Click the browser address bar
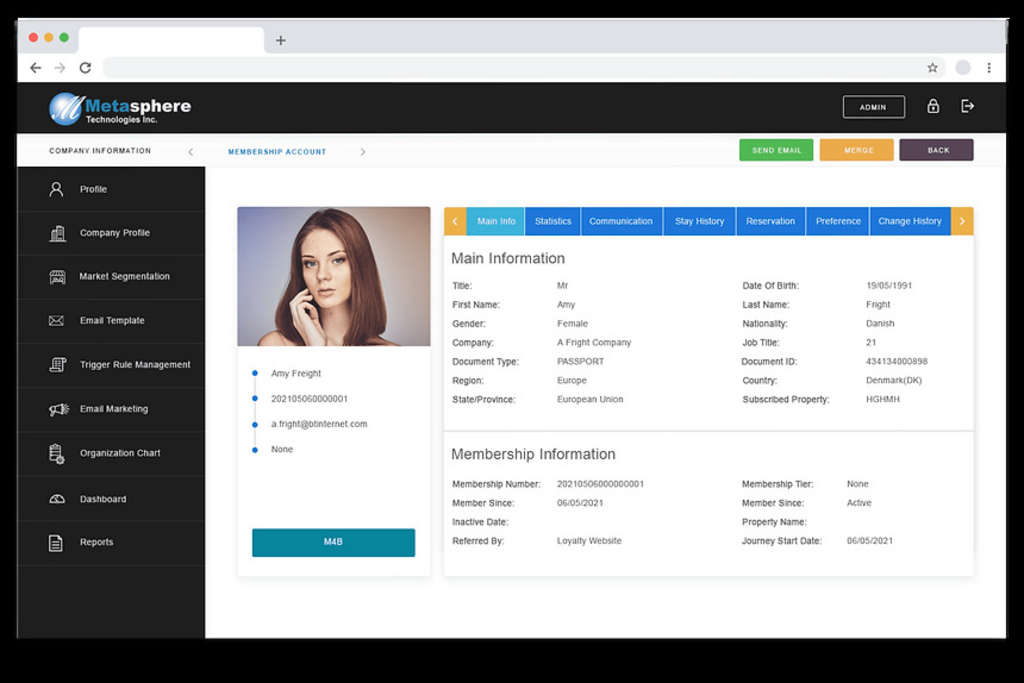Viewport: 1024px width, 683px height. [500, 68]
